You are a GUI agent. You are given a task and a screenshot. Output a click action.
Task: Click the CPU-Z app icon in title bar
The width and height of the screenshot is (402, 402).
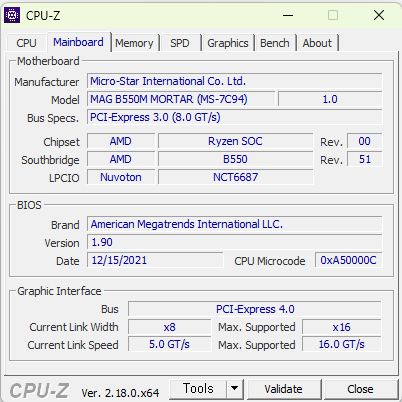click(x=12, y=15)
